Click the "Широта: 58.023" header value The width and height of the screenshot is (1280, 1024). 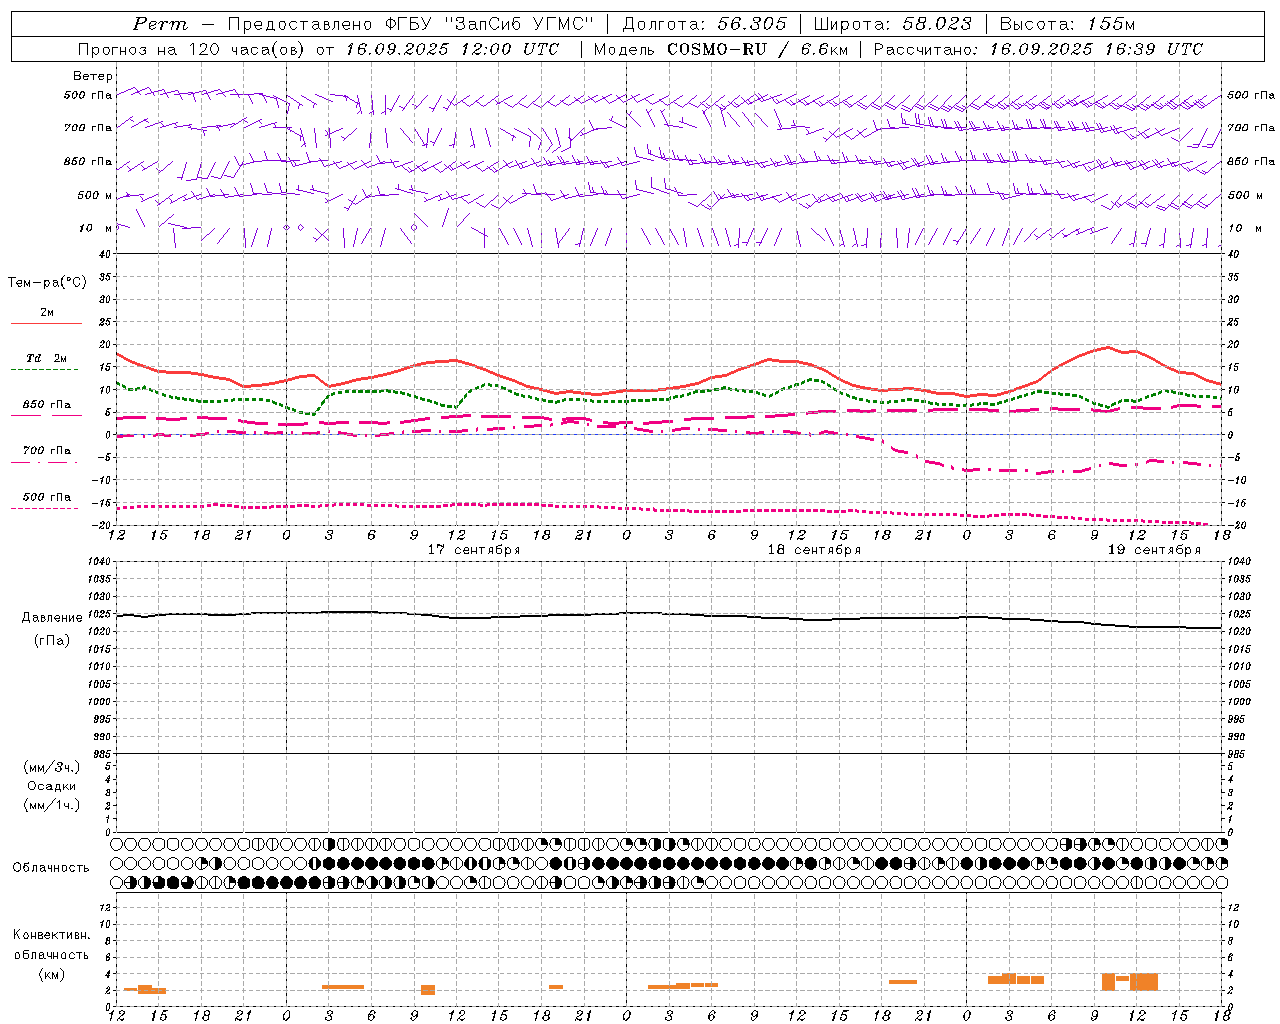[892, 24]
